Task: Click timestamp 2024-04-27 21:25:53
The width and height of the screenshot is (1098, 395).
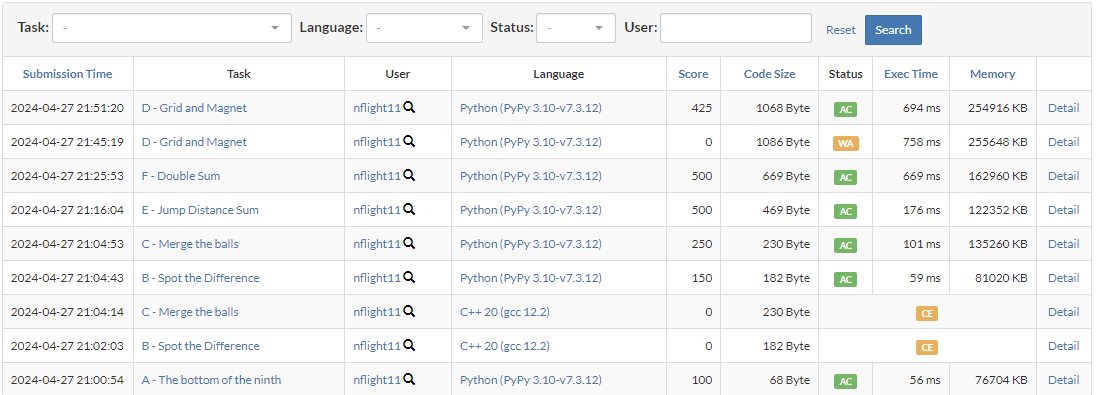Action: pos(67,176)
